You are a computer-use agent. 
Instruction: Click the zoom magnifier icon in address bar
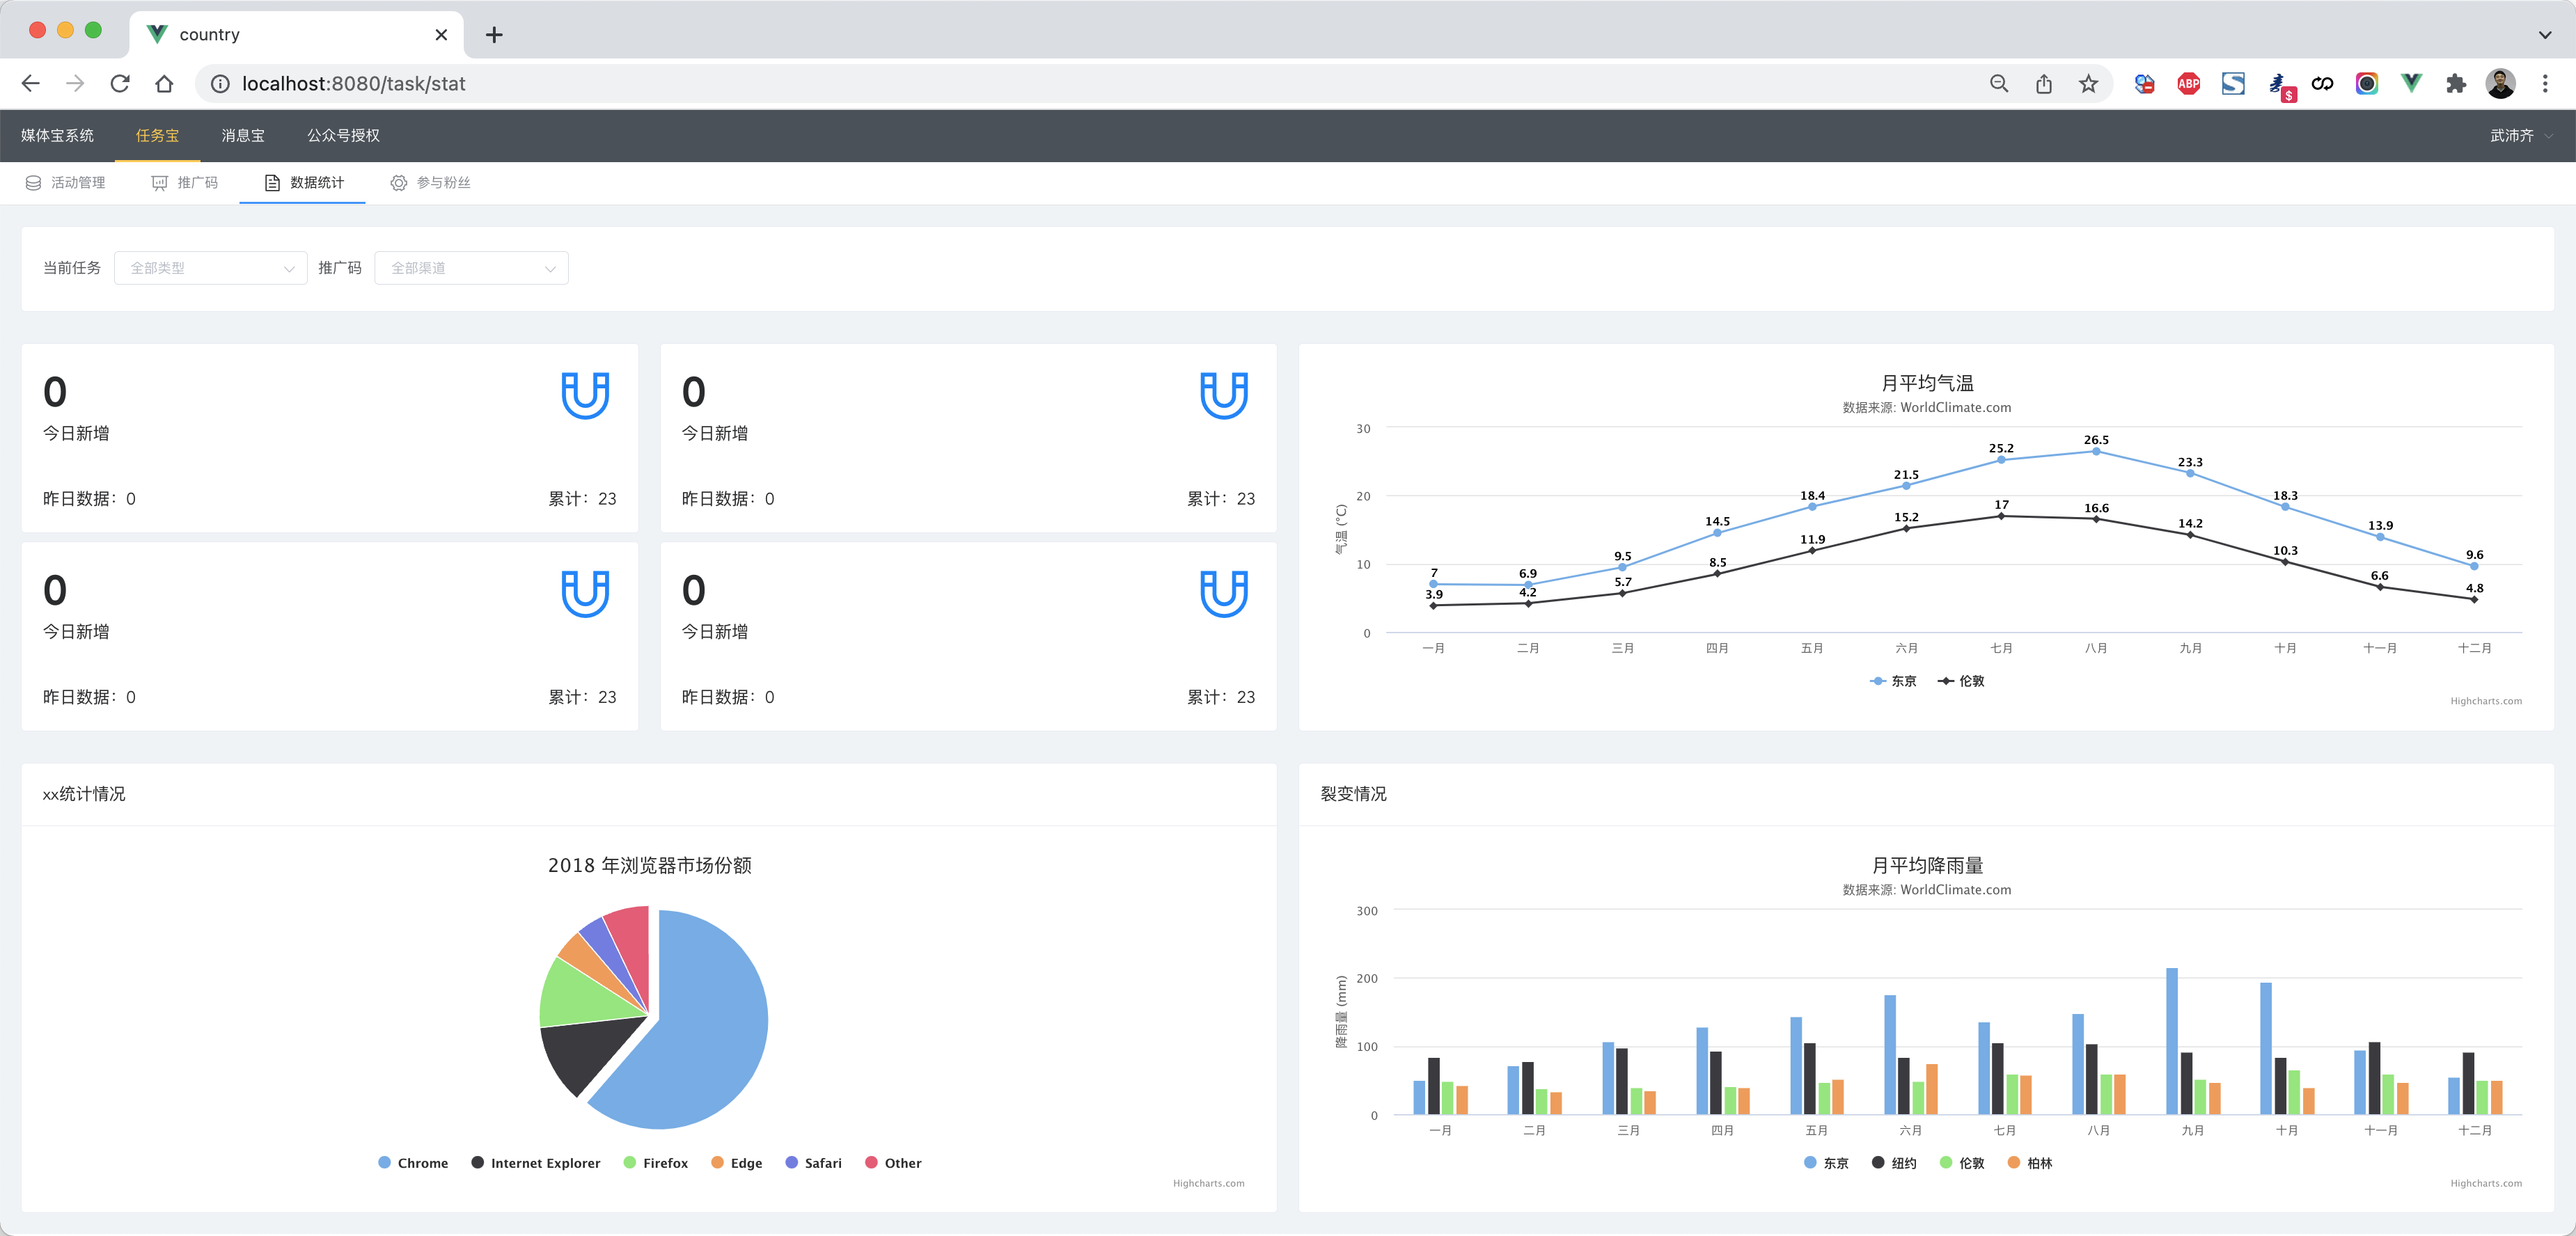(x=1999, y=84)
